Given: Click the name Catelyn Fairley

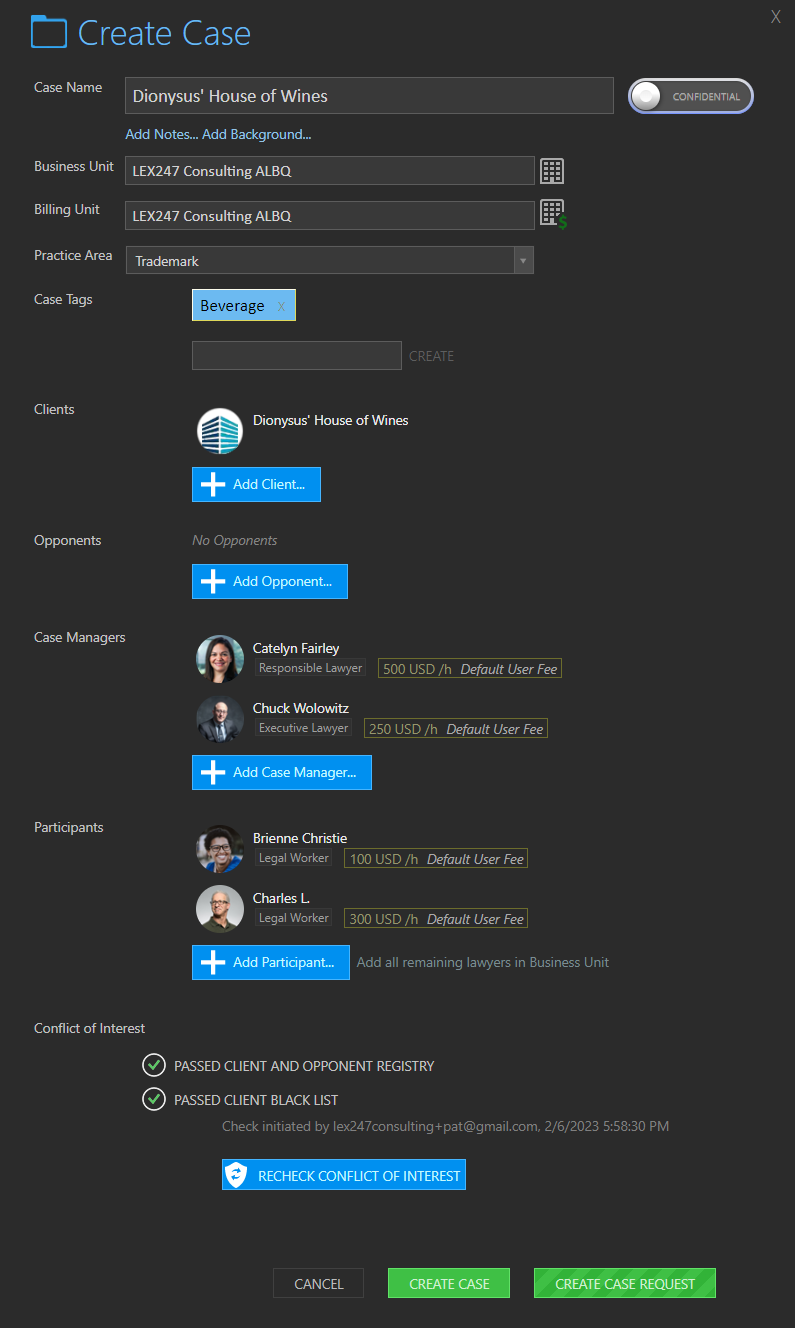Looking at the screenshot, I should click(x=296, y=648).
